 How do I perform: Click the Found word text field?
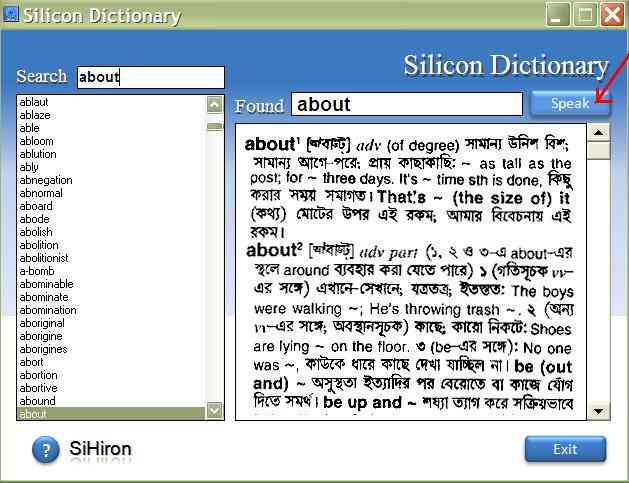407,104
